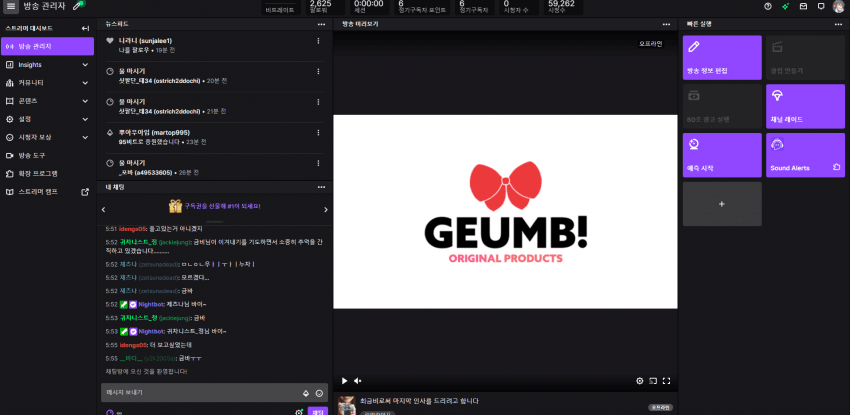Open the user avatar menu
850x415 pixels.
click(x=838, y=7)
